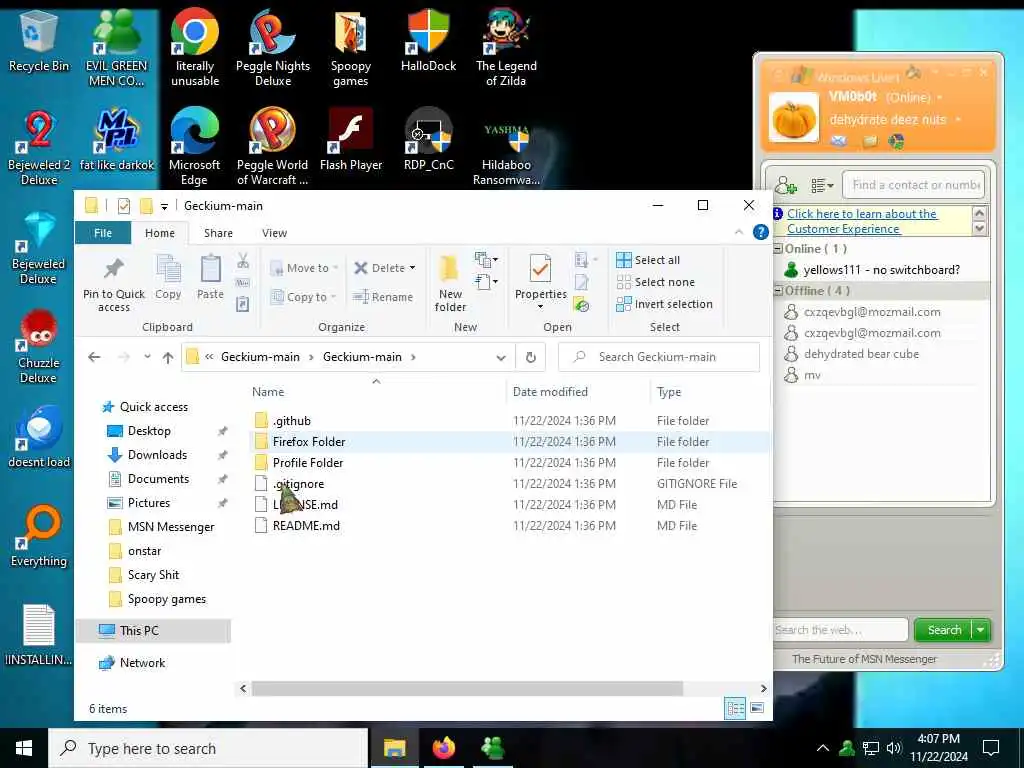Viewport: 1024px width, 768px height.
Task: Launch Peggle Nights Deluxe shortcut
Action: [x=272, y=48]
